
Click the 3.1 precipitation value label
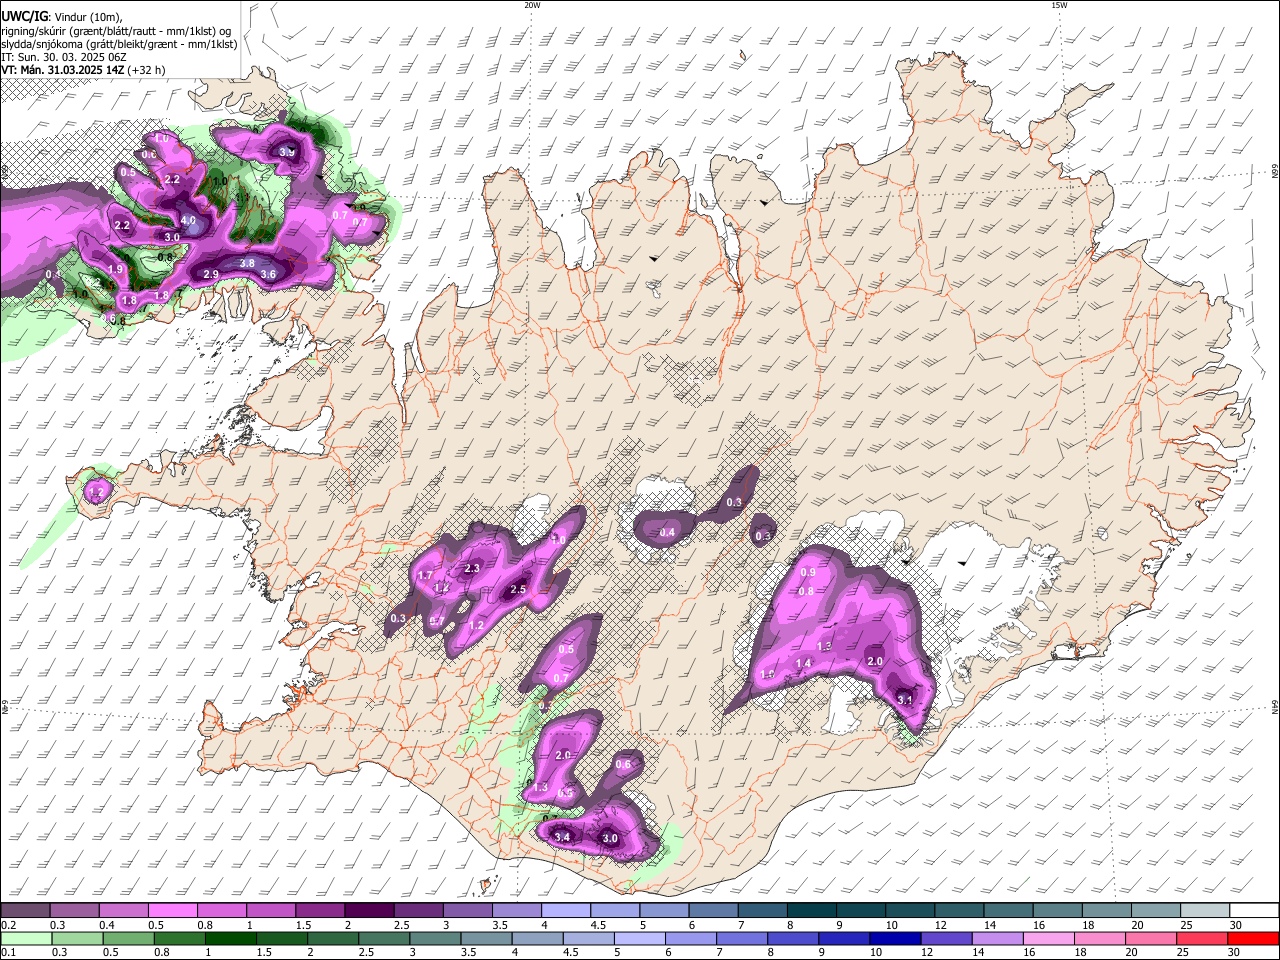(905, 700)
